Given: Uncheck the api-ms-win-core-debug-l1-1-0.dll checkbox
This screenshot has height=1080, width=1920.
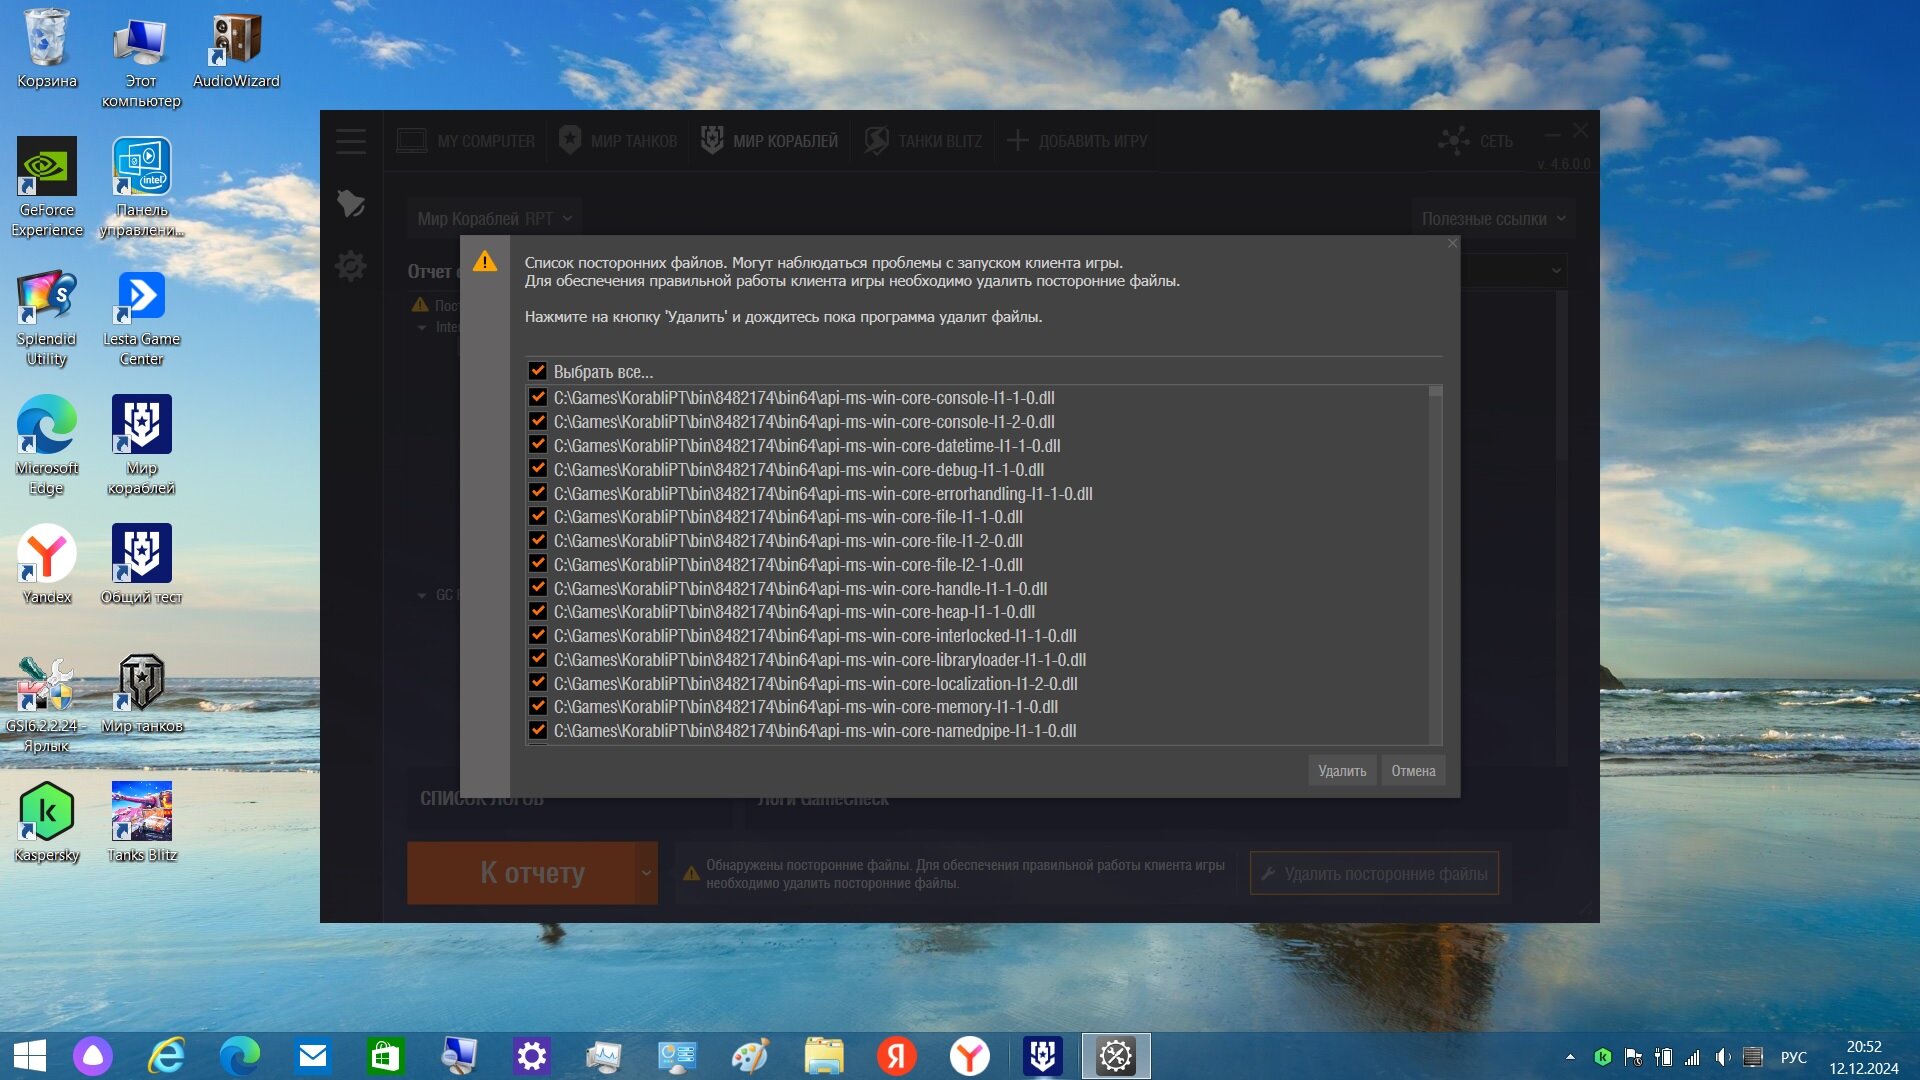Looking at the screenshot, I should (538, 469).
